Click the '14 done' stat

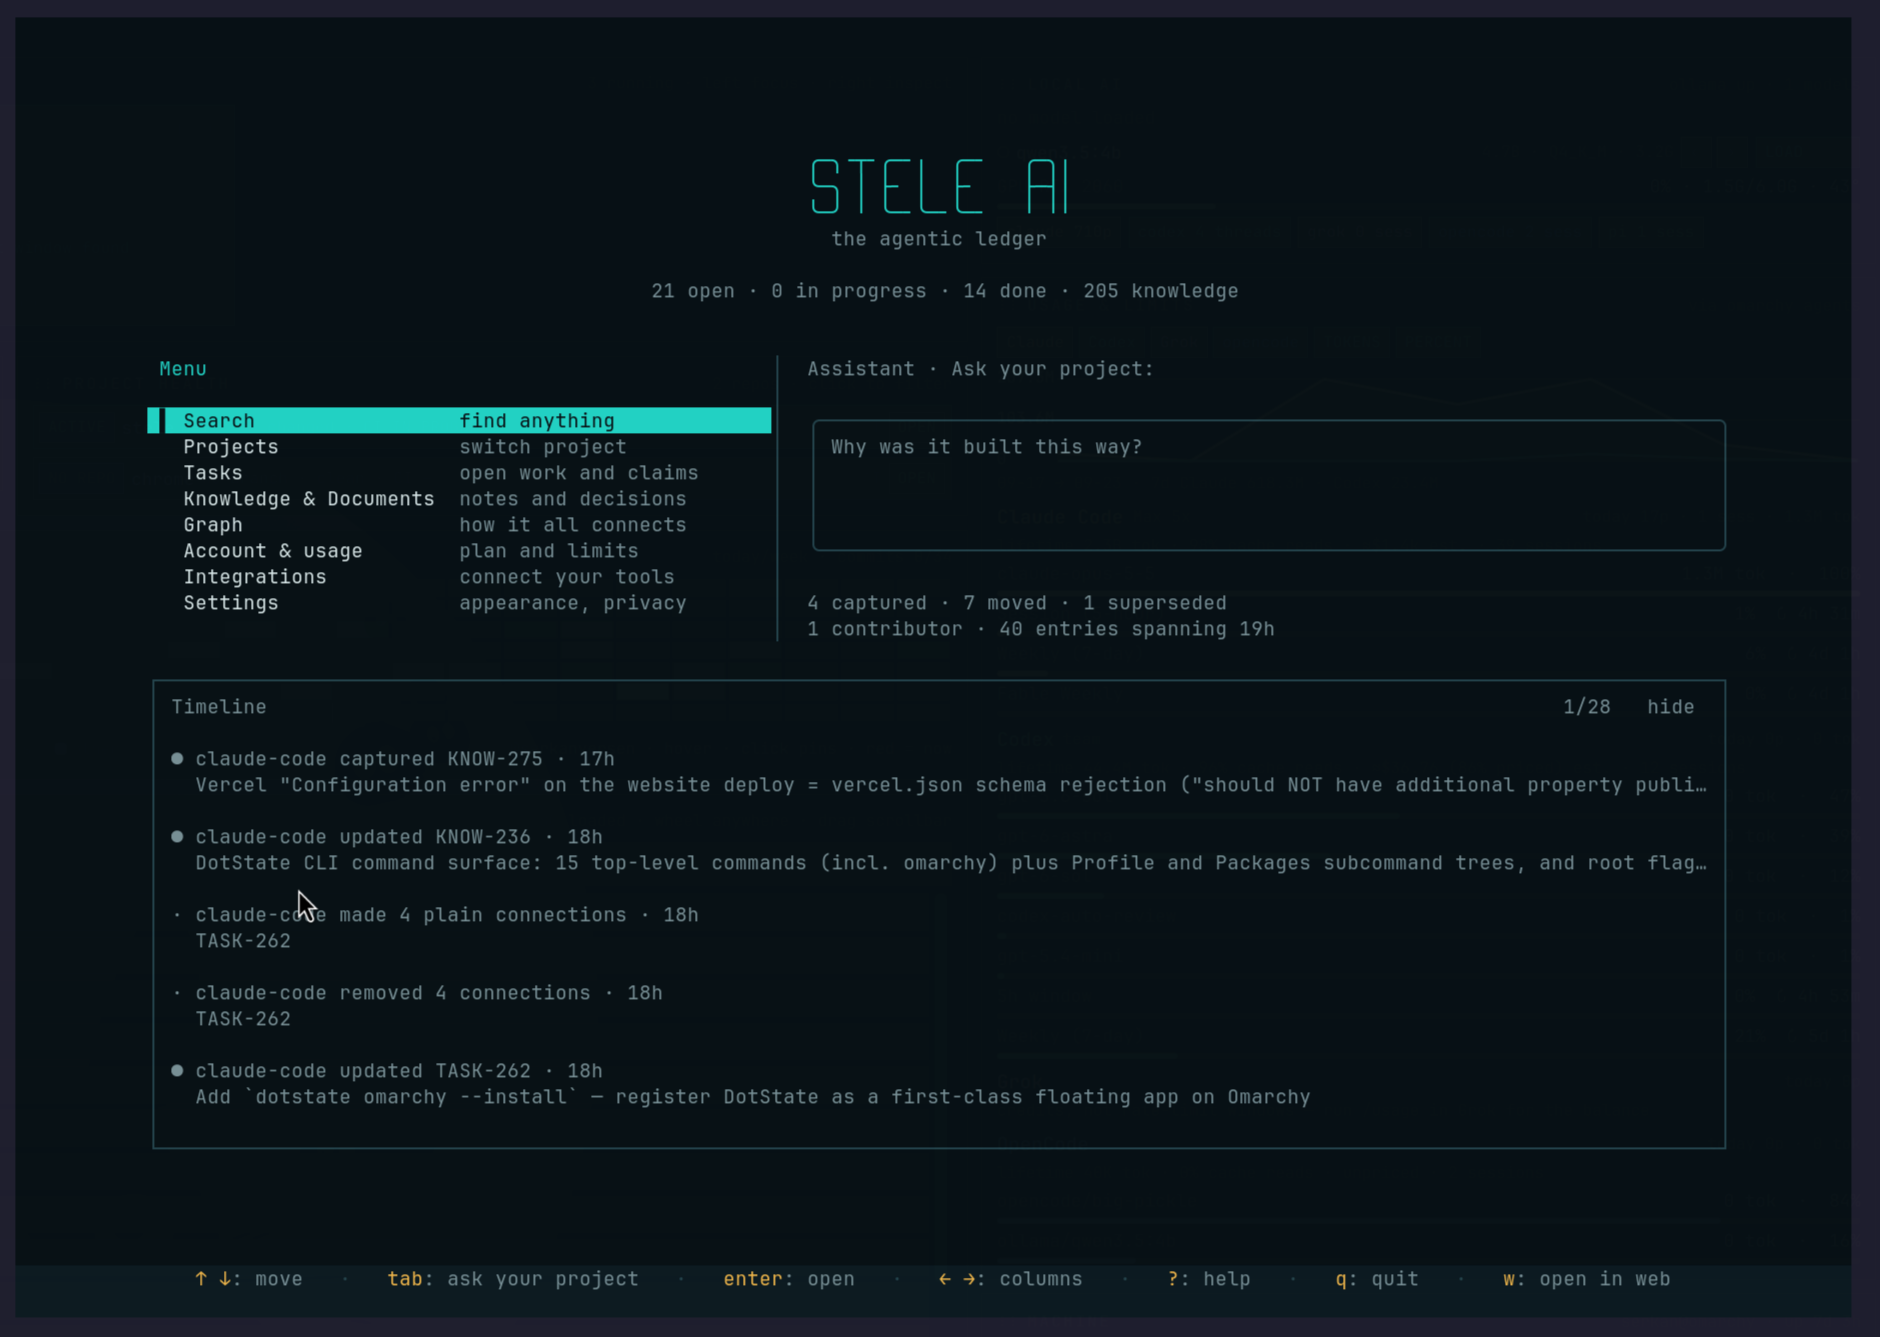tap(1005, 291)
